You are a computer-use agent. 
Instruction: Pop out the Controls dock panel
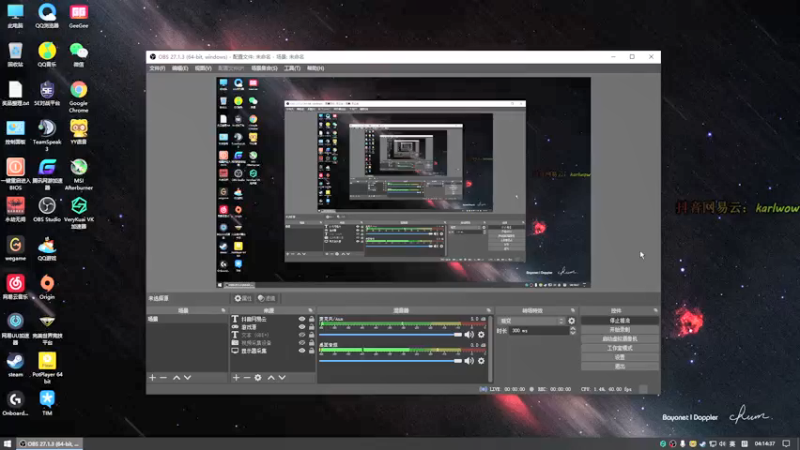click(x=656, y=310)
